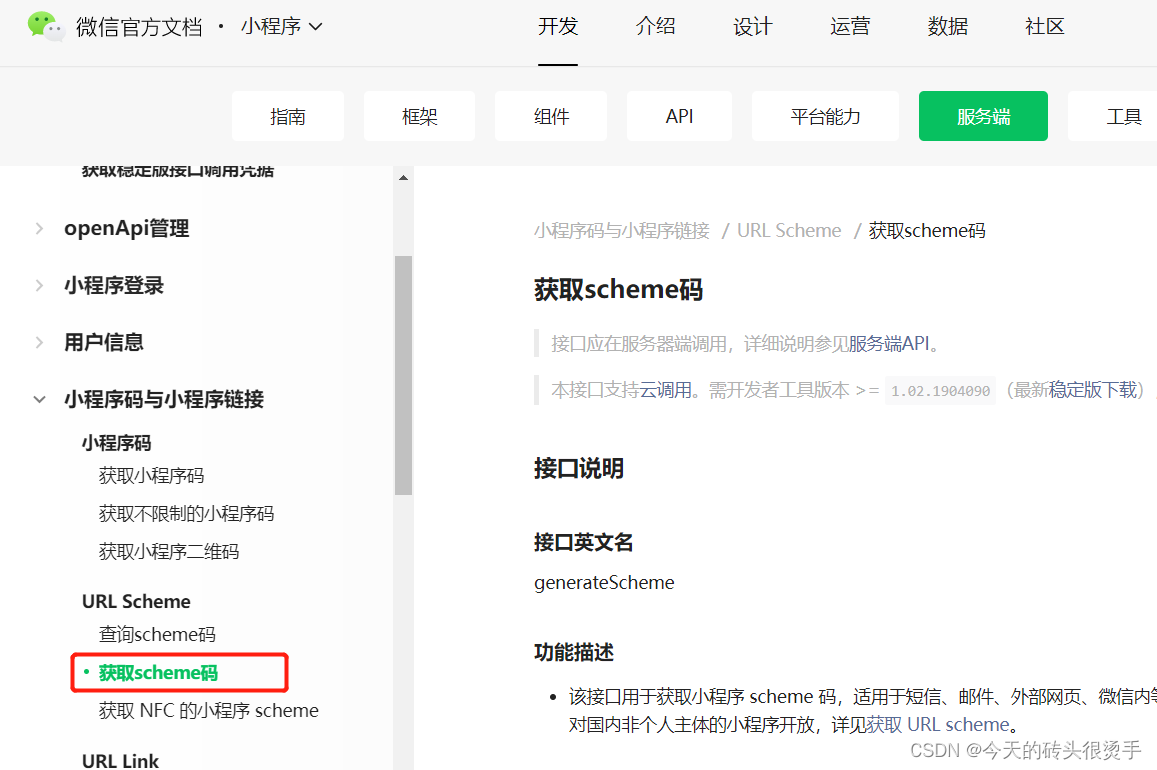Follow the 稳定版下载 link

tap(1093, 389)
